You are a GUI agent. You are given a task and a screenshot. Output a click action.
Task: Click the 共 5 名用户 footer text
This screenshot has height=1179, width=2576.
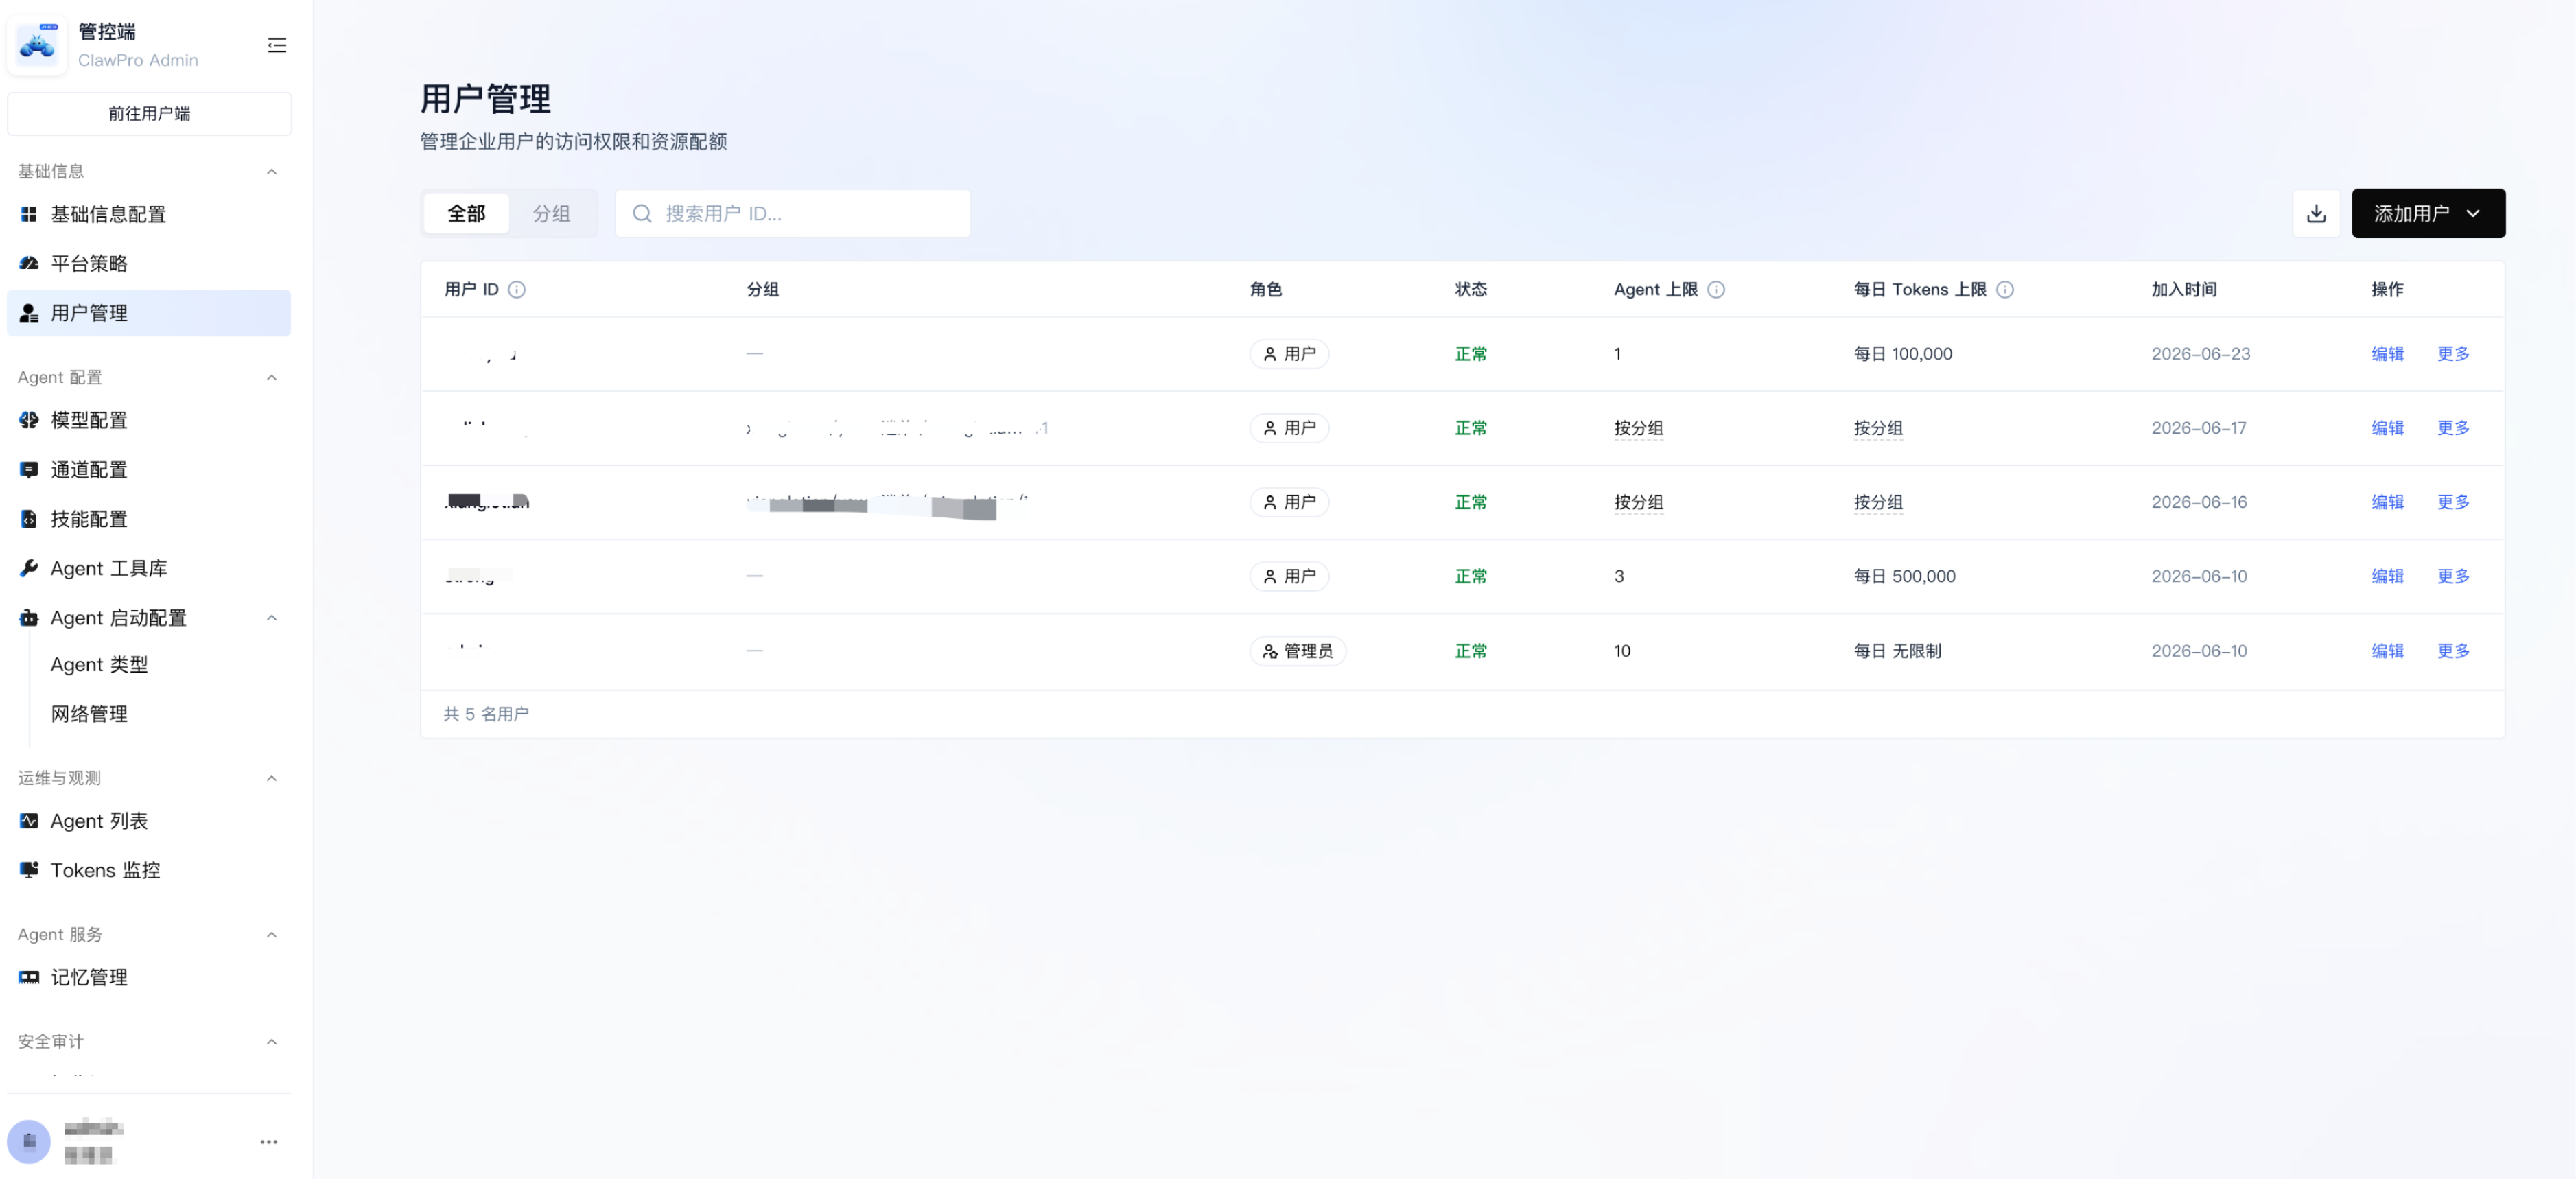tap(486, 714)
